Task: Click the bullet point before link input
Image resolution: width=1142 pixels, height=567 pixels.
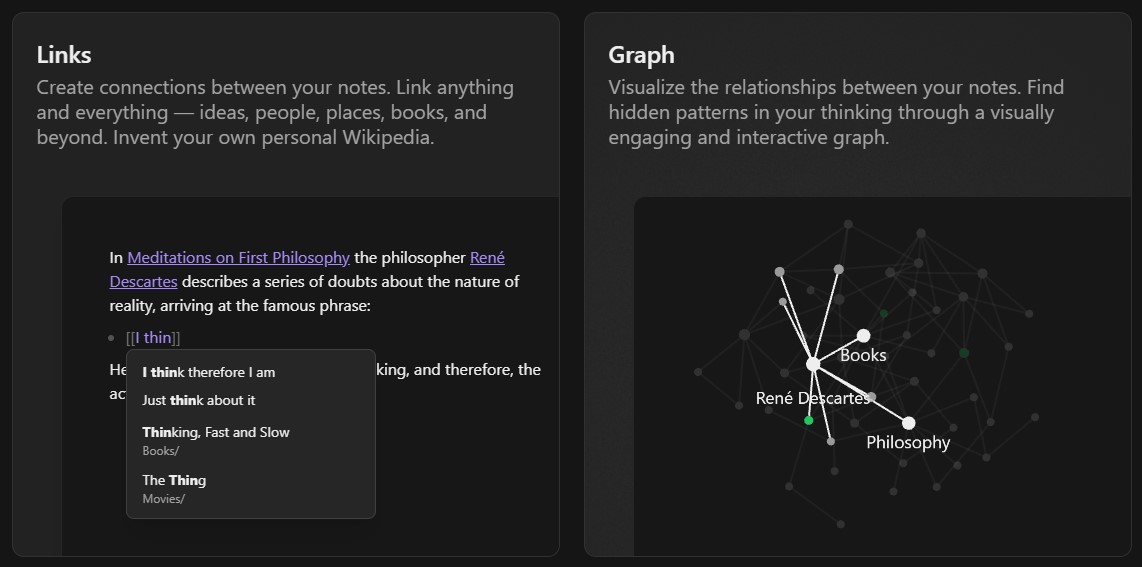Action: 111,338
